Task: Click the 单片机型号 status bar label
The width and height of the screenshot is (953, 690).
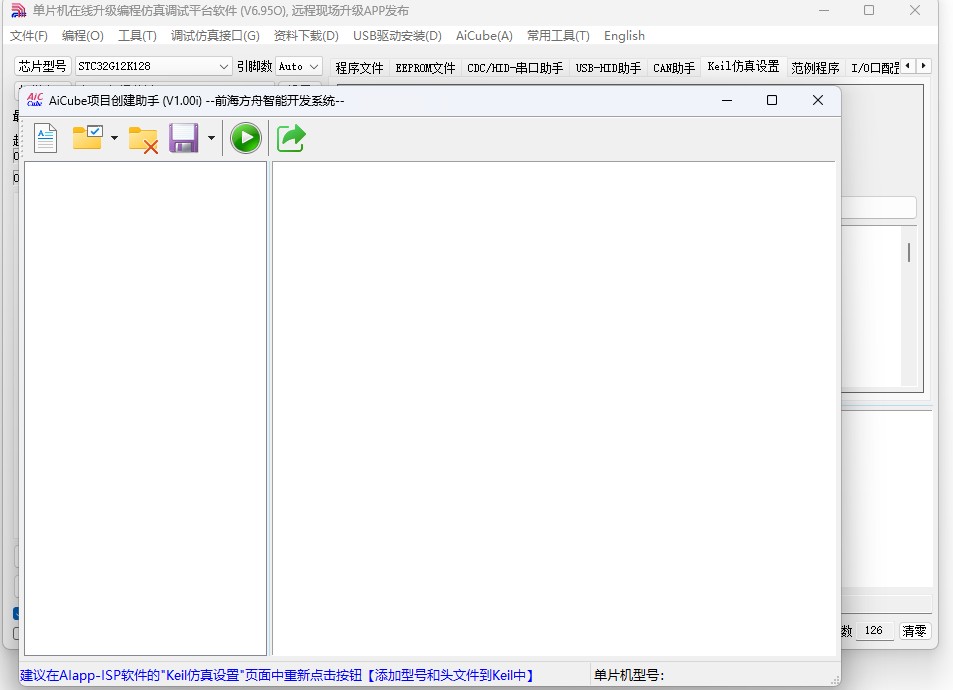Action: [628, 675]
